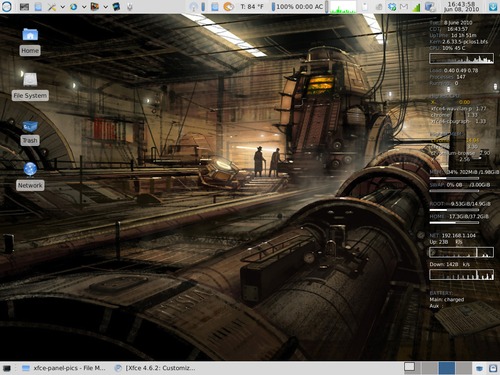Open the green network signal strength indicator
The width and height of the screenshot is (500, 375).
pos(416,7)
